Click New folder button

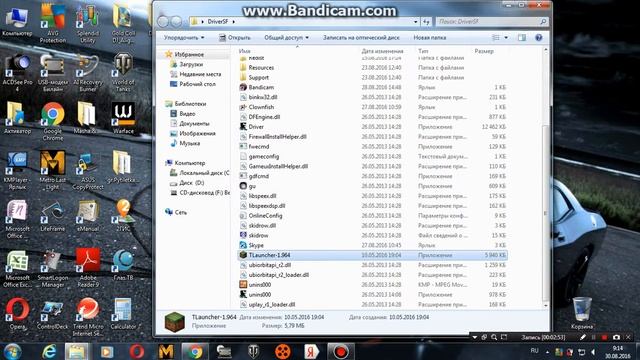[x=430, y=38]
